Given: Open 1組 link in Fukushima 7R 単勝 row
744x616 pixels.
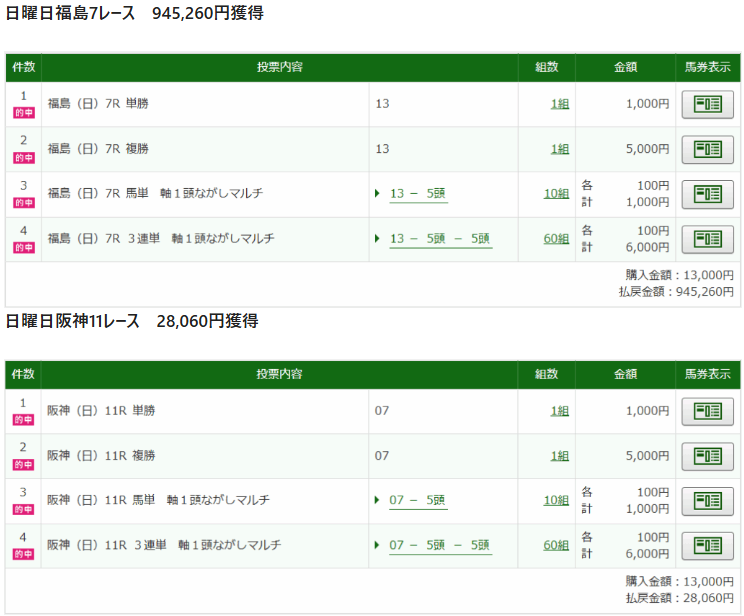Looking at the screenshot, I should tap(560, 104).
